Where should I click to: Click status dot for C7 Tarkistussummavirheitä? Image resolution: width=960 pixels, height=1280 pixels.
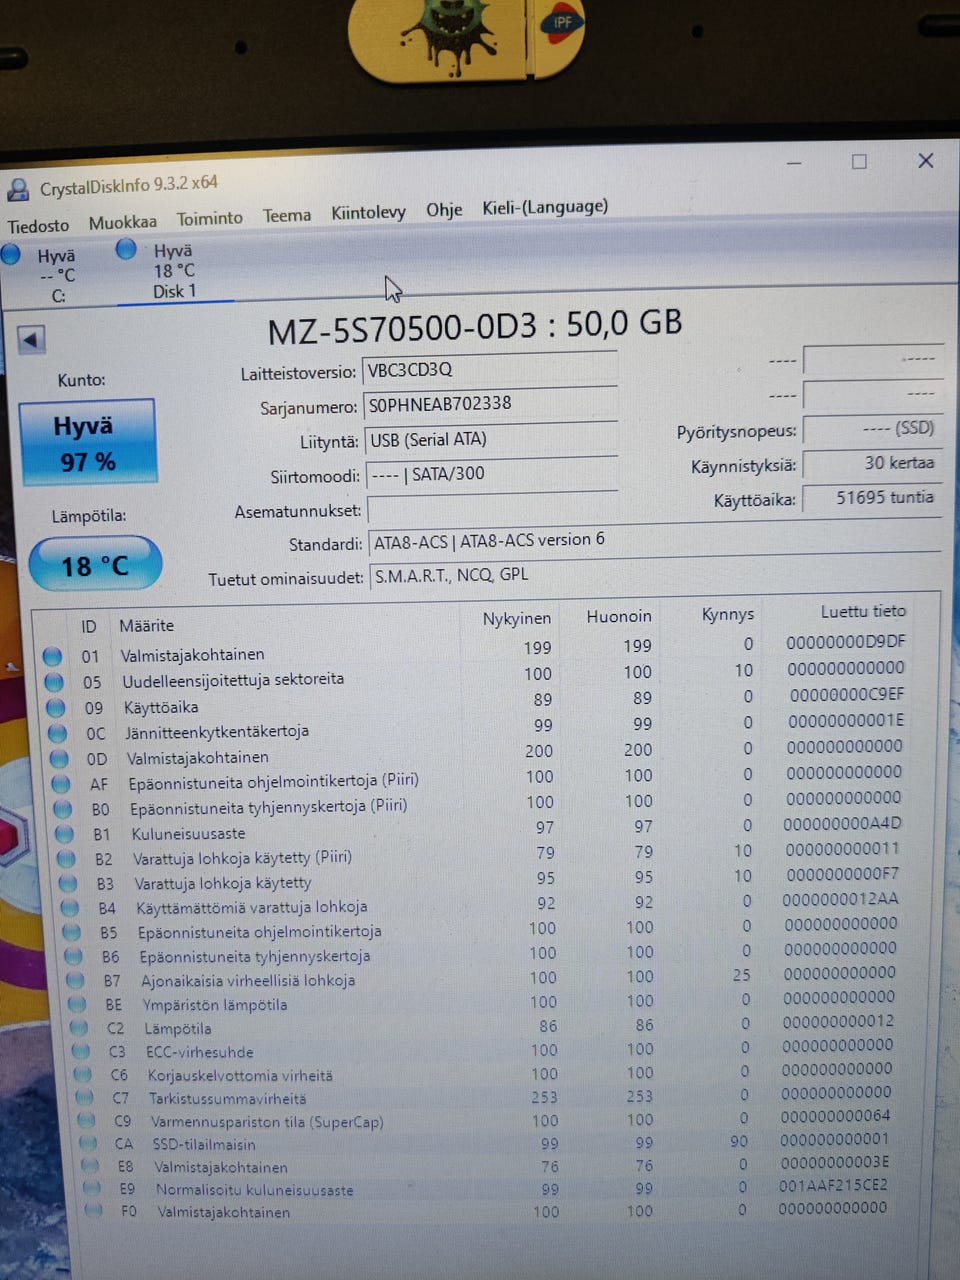coord(85,1099)
